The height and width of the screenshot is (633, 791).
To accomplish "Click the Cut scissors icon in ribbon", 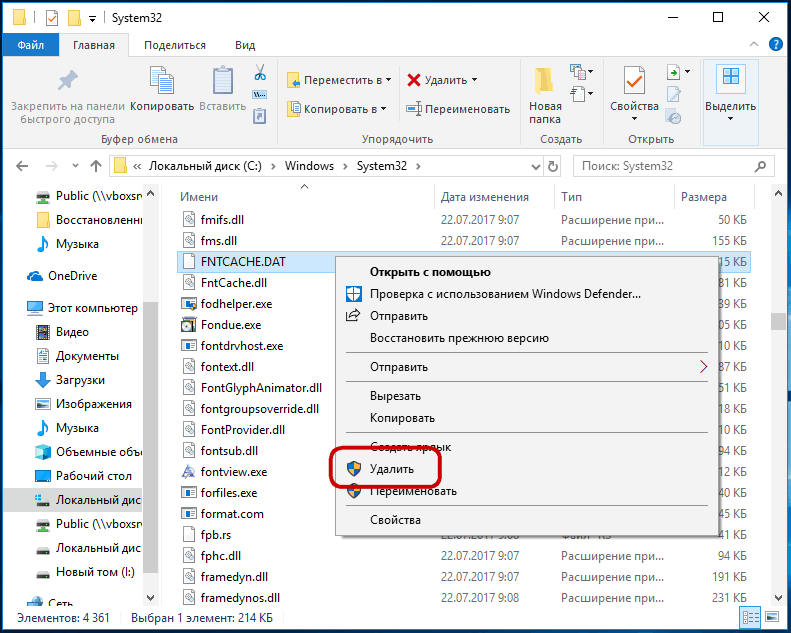I will pyautogui.click(x=260, y=73).
